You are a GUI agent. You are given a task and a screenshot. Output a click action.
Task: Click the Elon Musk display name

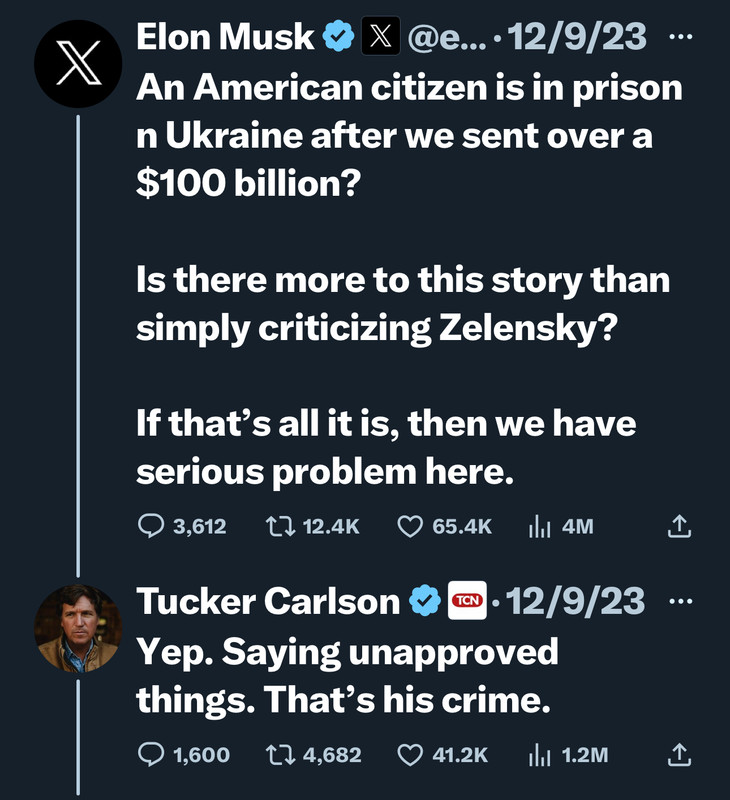(x=225, y=38)
